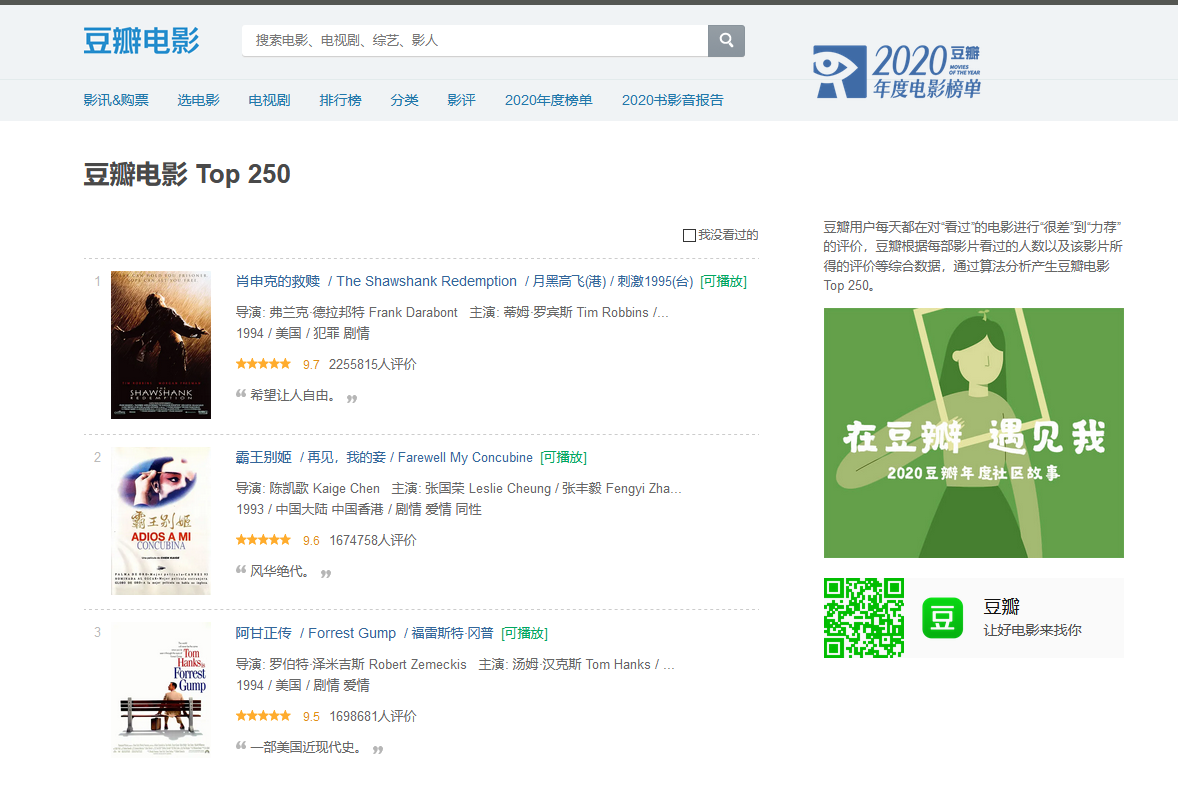
Task: Click the quote 风华绝代。
Action: pyautogui.click(x=279, y=571)
